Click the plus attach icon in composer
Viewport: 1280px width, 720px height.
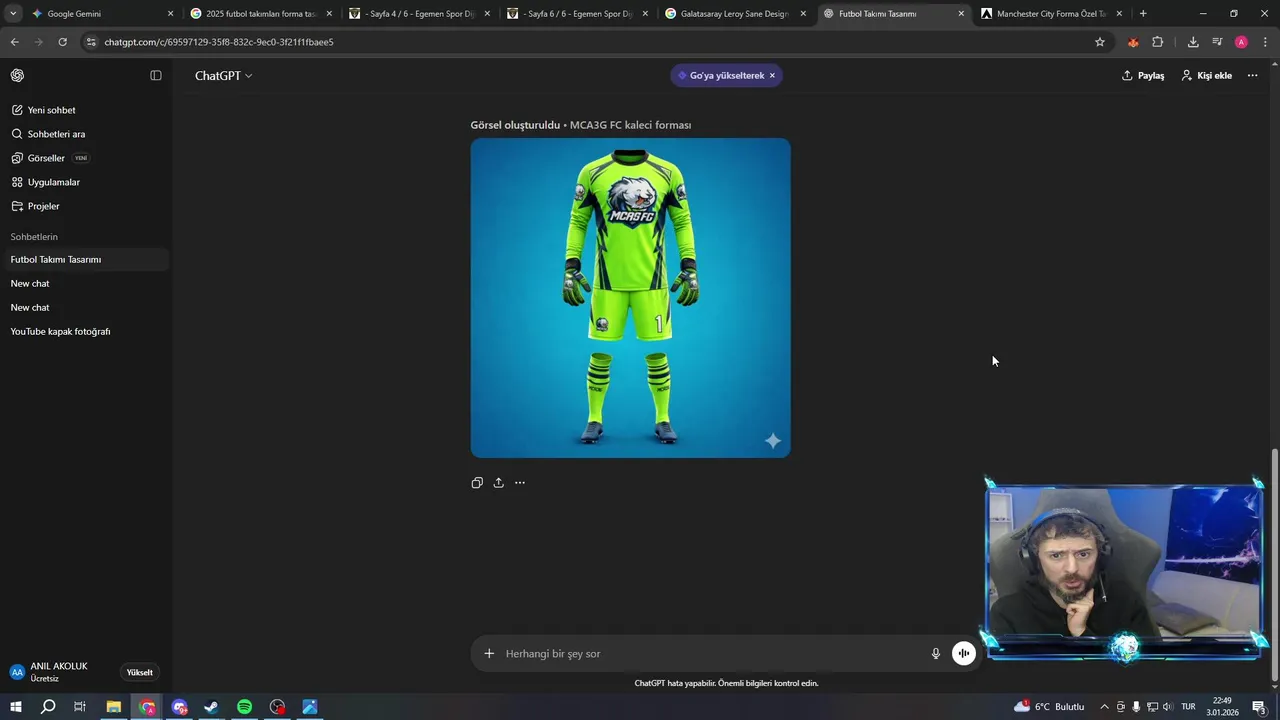click(489, 654)
